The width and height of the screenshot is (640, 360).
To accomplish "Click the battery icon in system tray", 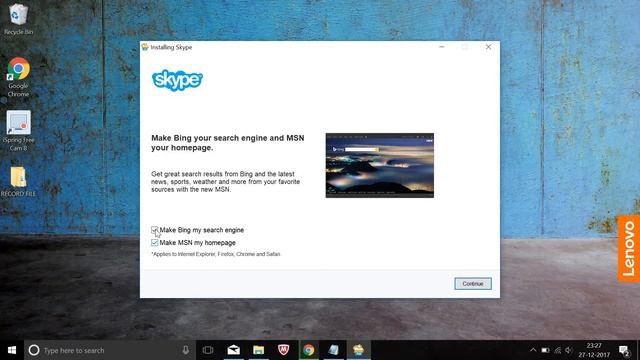I will click(x=545, y=350).
